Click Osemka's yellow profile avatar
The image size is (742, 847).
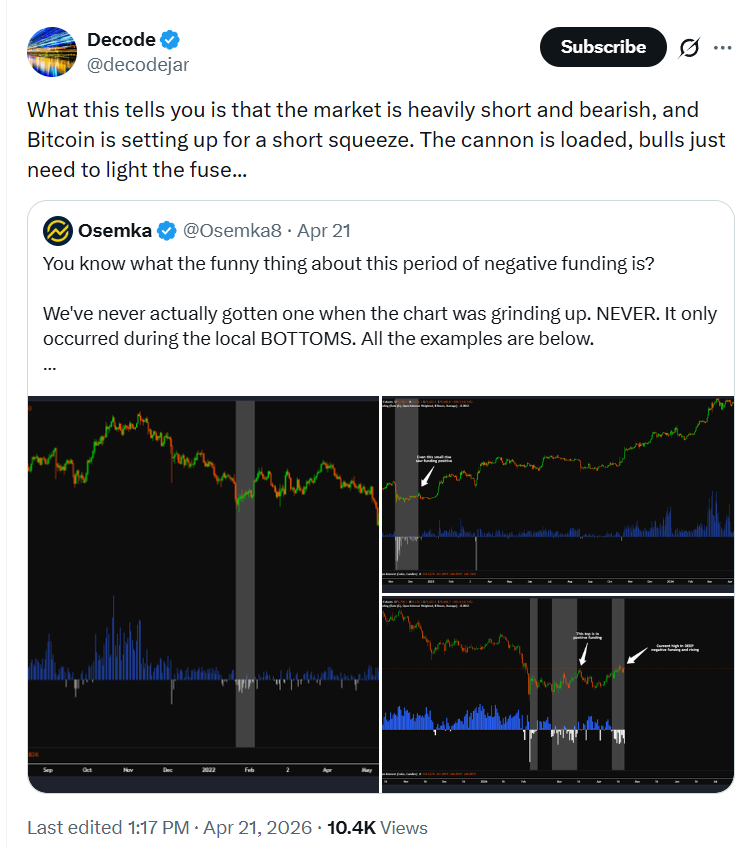tap(57, 231)
